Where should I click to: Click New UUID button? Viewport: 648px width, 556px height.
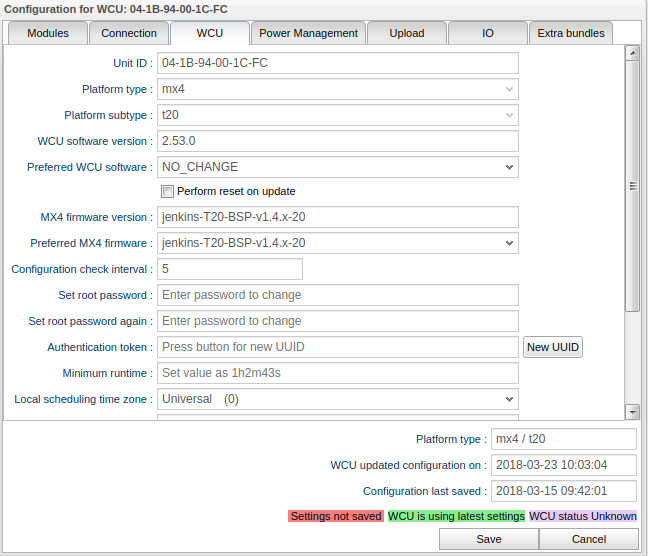[x=553, y=347]
